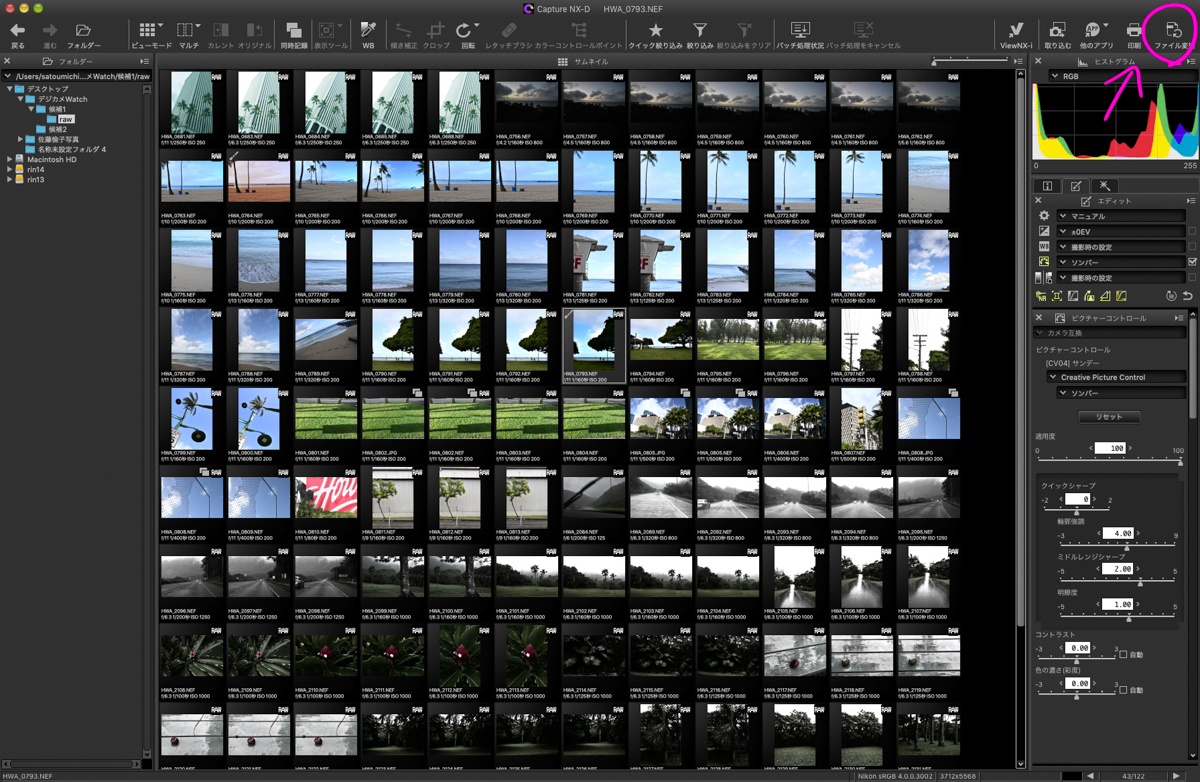Select thumbnail HWA_0793.NEF
The height and width of the screenshot is (782, 1200).
tap(594, 345)
